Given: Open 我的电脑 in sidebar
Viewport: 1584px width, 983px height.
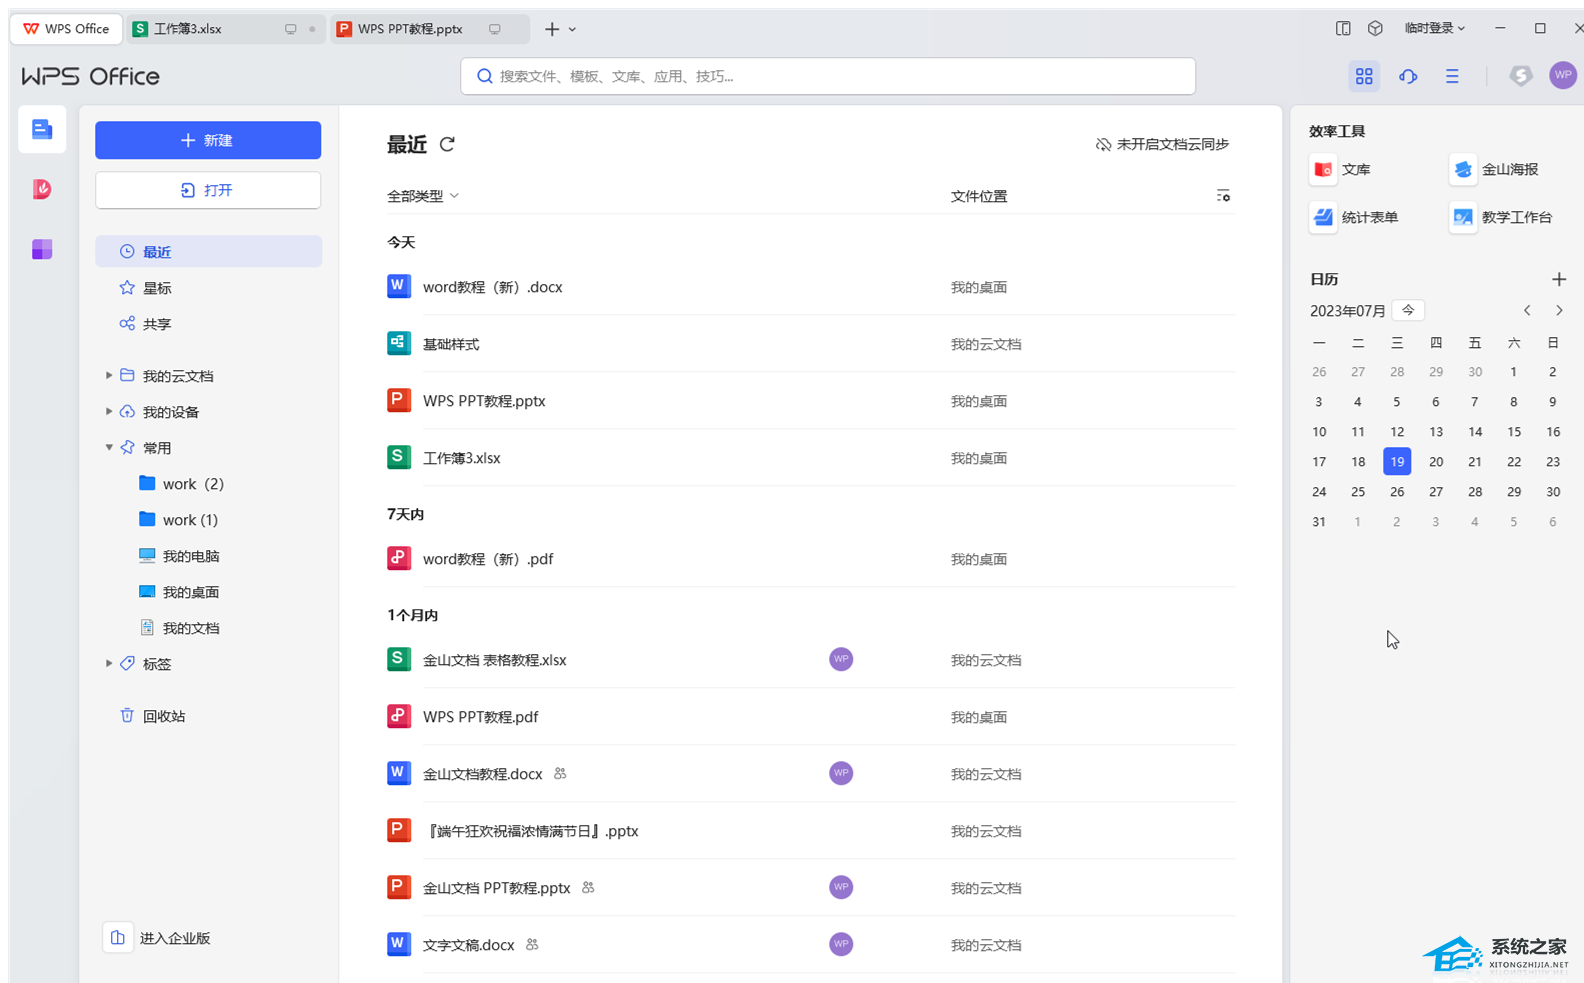Looking at the screenshot, I should pos(179,556).
